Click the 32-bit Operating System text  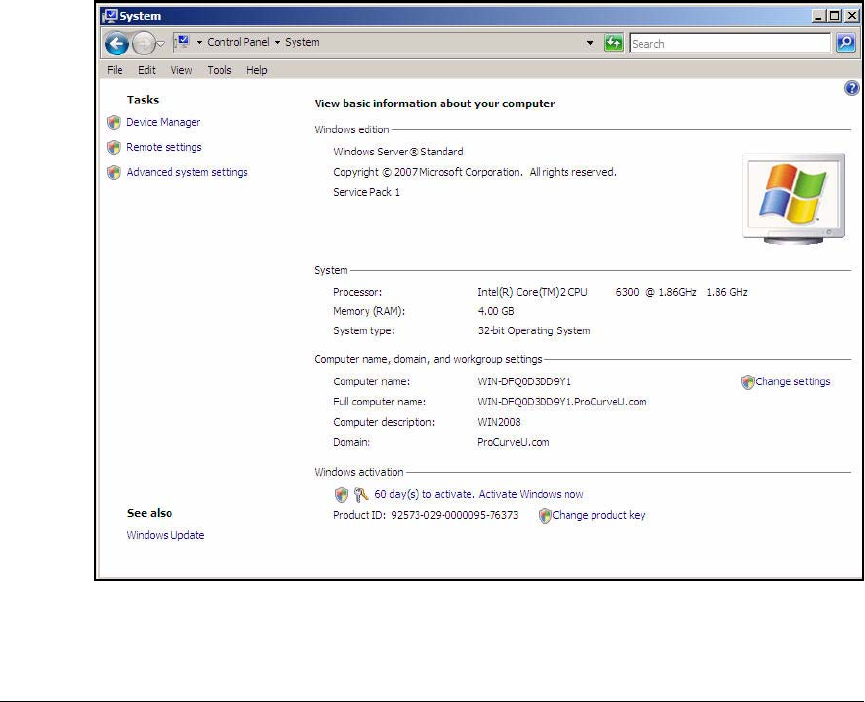click(533, 331)
